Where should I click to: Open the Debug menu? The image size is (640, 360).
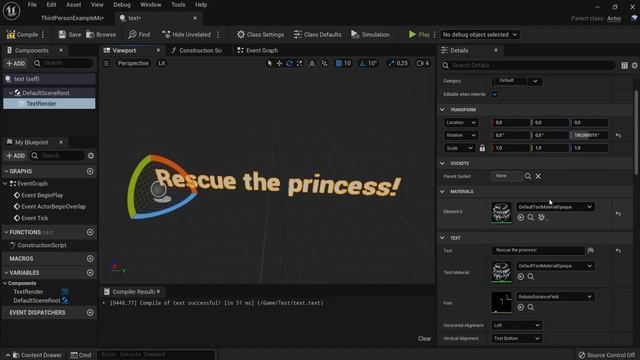click(122, 5)
